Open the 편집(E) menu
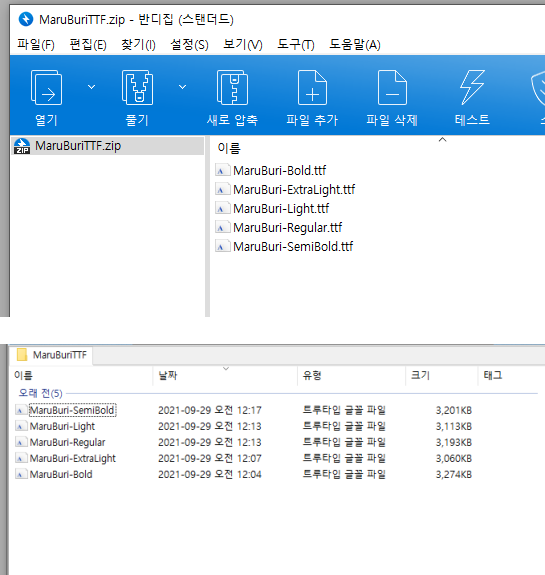This screenshot has width=545, height=575. click(x=88, y=45)
